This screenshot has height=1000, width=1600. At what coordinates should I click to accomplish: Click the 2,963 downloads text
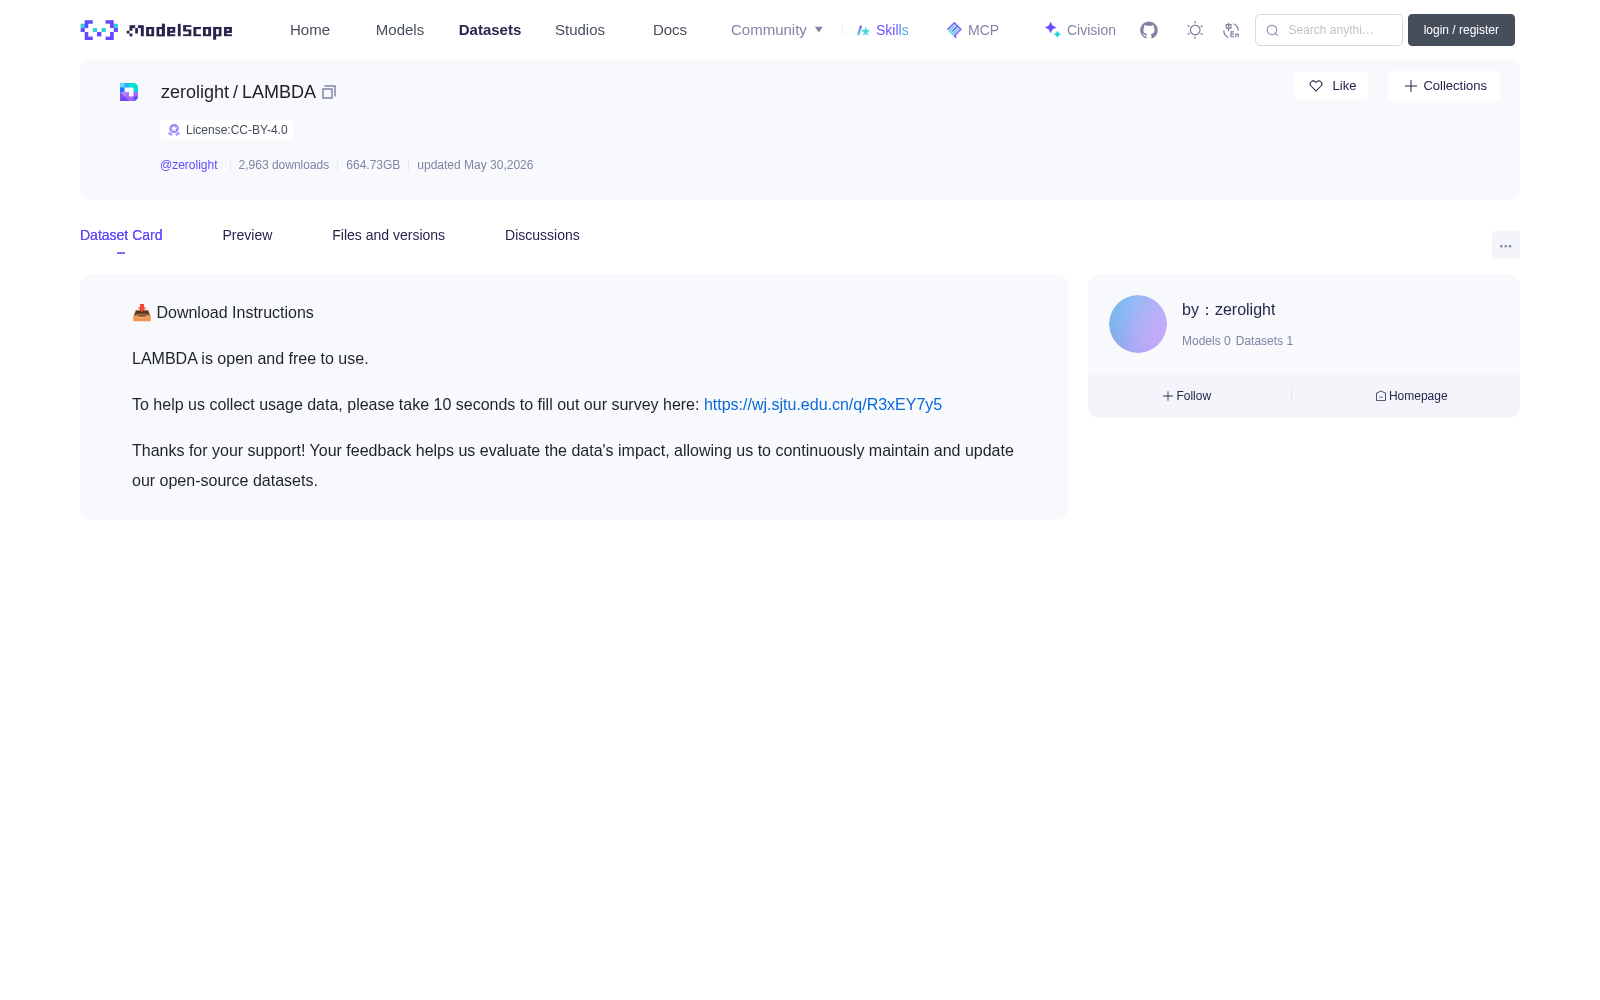pyautogui.click(x=284, y=165)
